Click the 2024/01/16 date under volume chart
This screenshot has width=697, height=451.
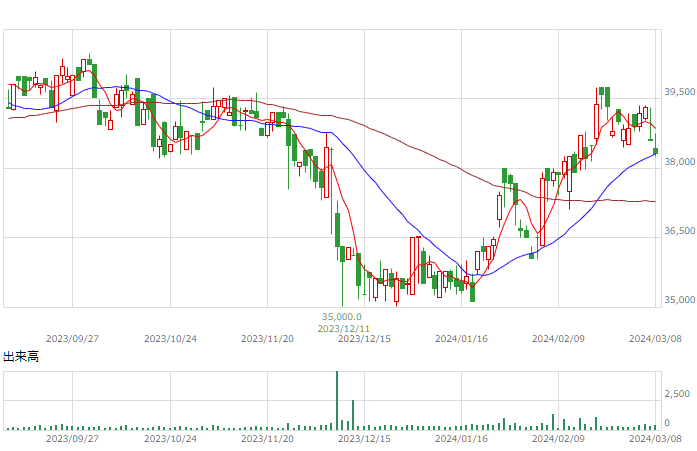(461, 439)
